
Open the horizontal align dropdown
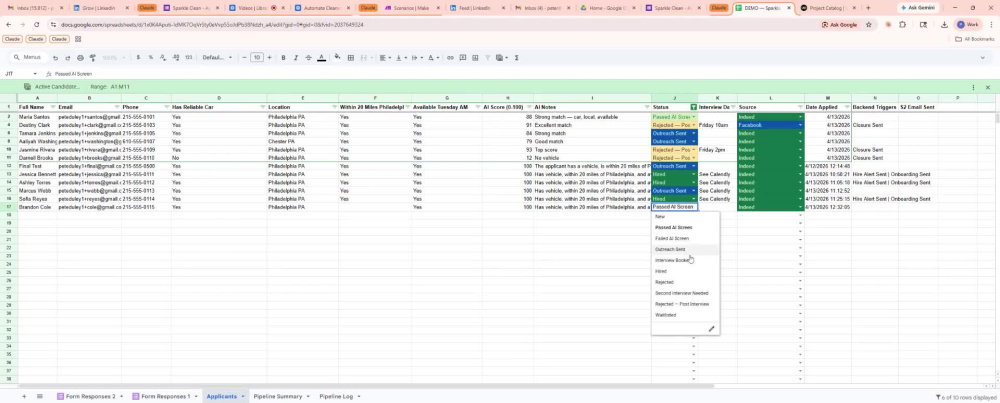(x=385, y=57)
